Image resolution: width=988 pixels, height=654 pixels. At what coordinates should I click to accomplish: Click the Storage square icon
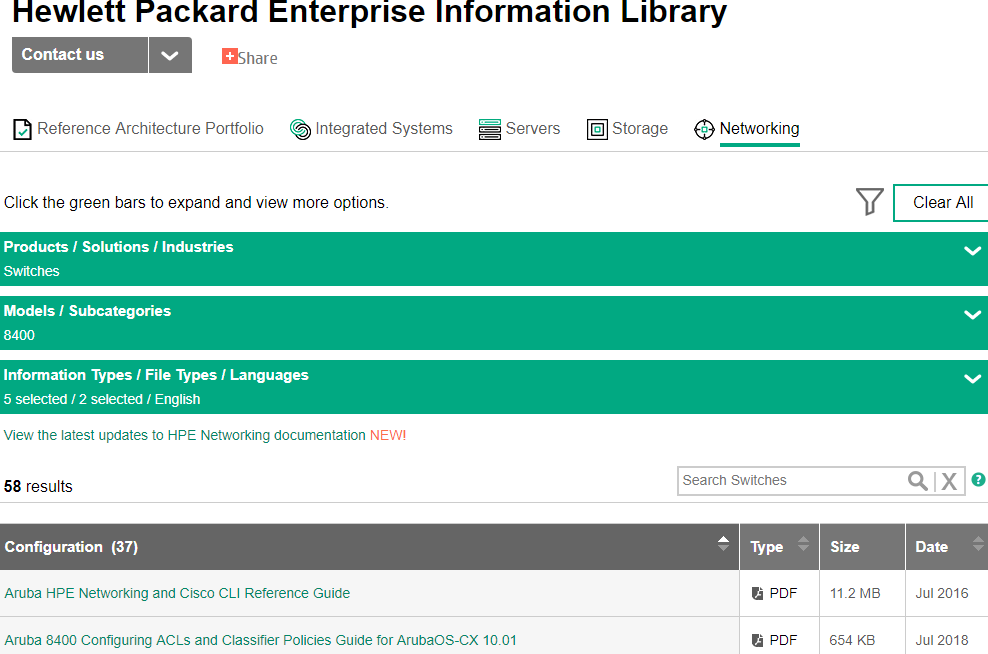click(x=597, y=129)
